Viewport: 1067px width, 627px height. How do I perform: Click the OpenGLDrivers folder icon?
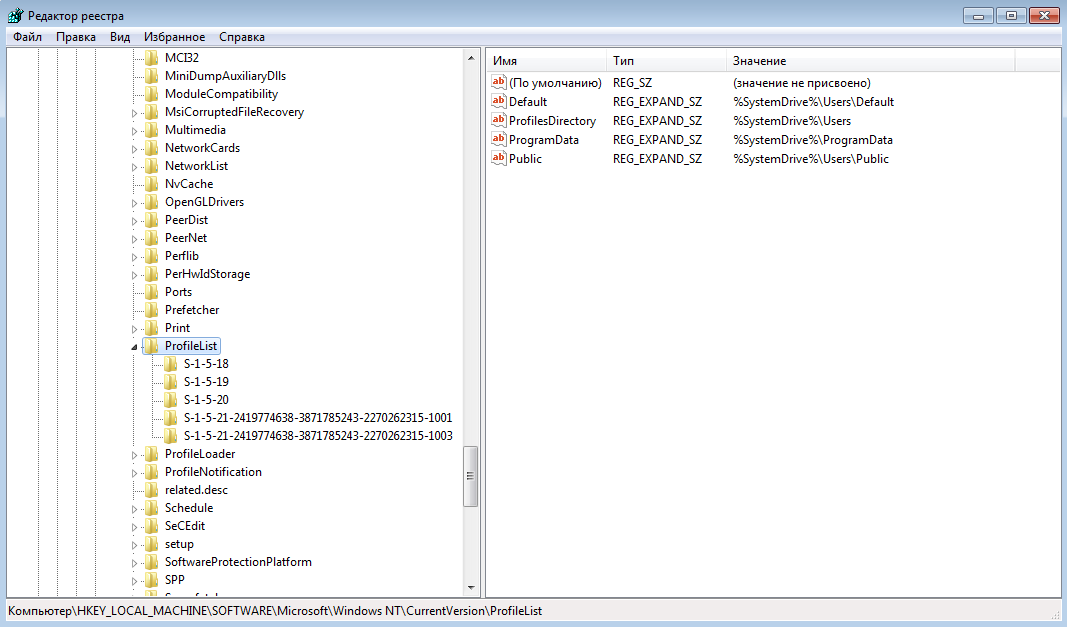click(x=152, y=202)
